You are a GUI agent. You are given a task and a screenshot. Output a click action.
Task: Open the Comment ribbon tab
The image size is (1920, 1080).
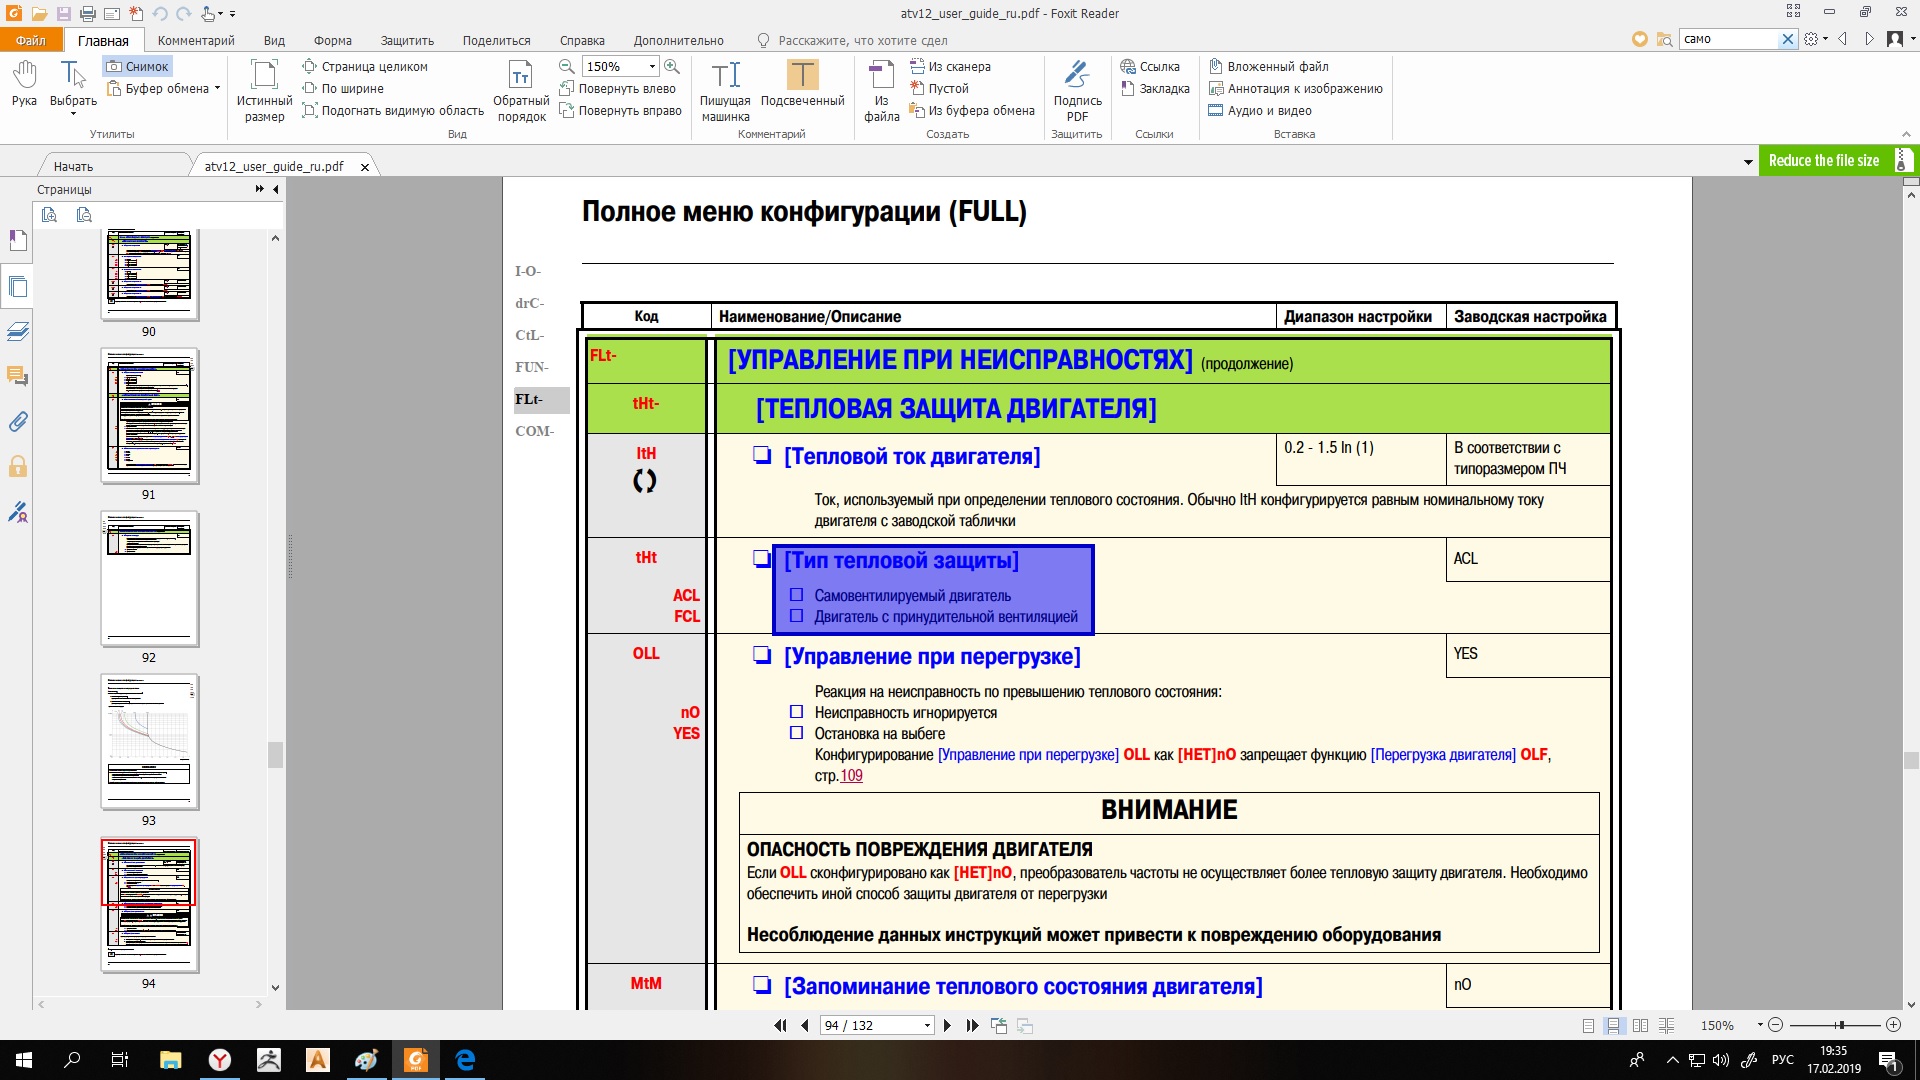pyautogui.click(x=196, y=40)
